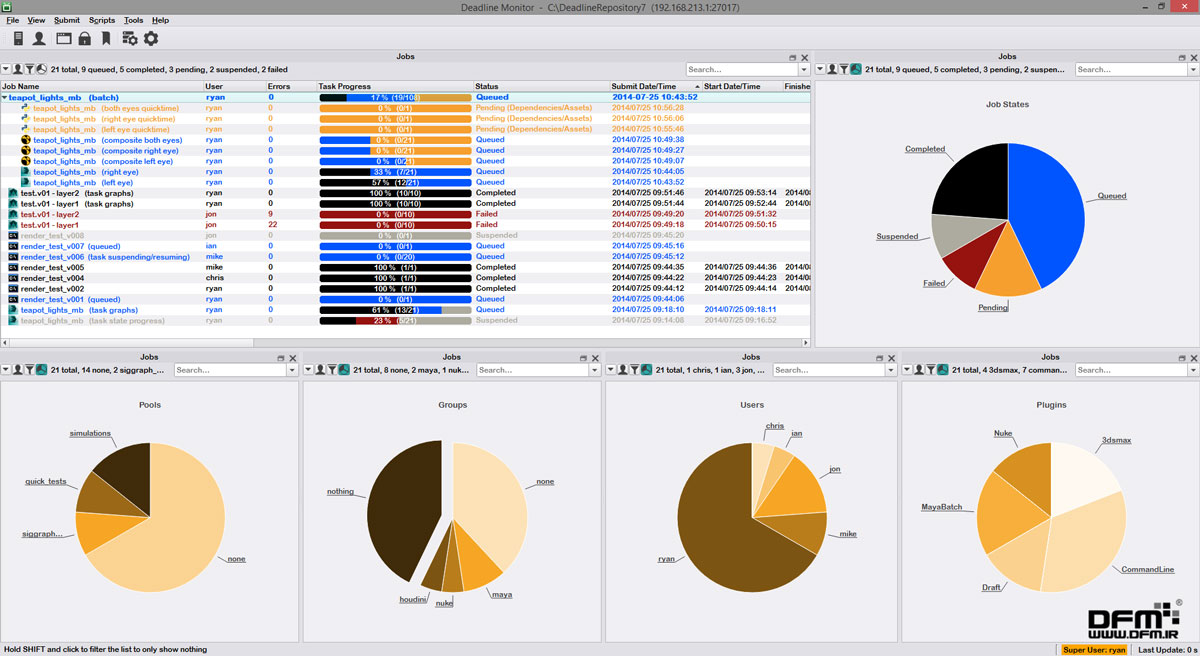Image resolution: width=1200 pixels, height=656 pixels.
Task: Toggle the filter funnel in the top job list panel
Action: pyautogui.click(x=29, y=69)
